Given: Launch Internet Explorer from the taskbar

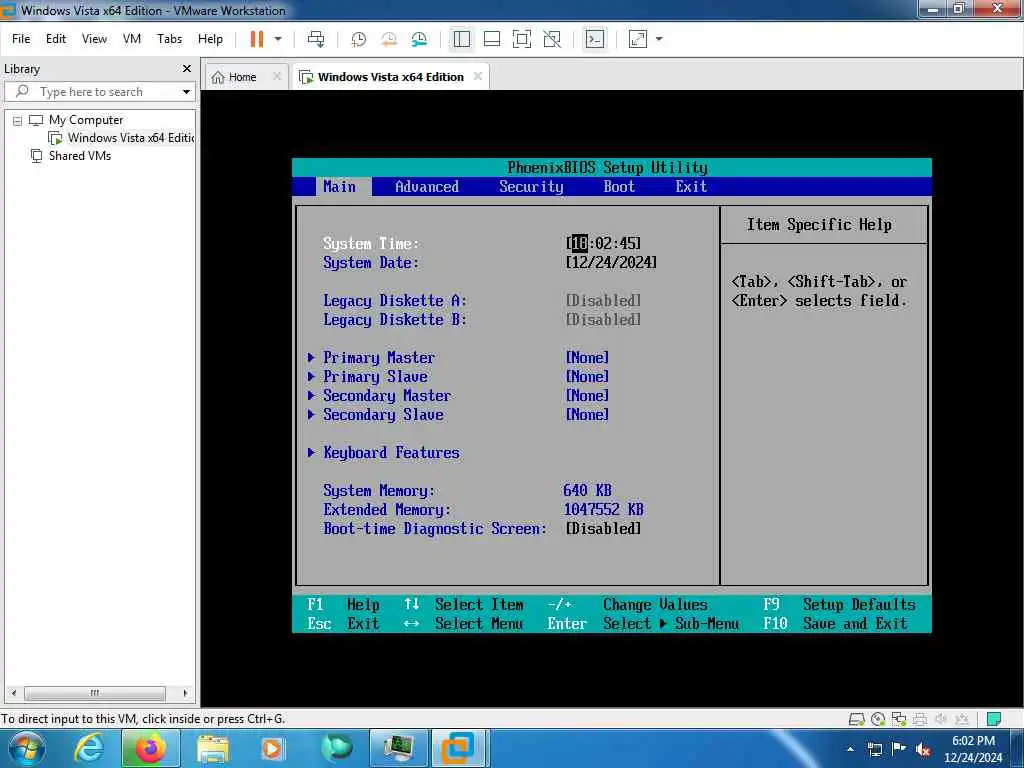Looking at the screenshot, I should pyautogui.click(x=88, y=748).
